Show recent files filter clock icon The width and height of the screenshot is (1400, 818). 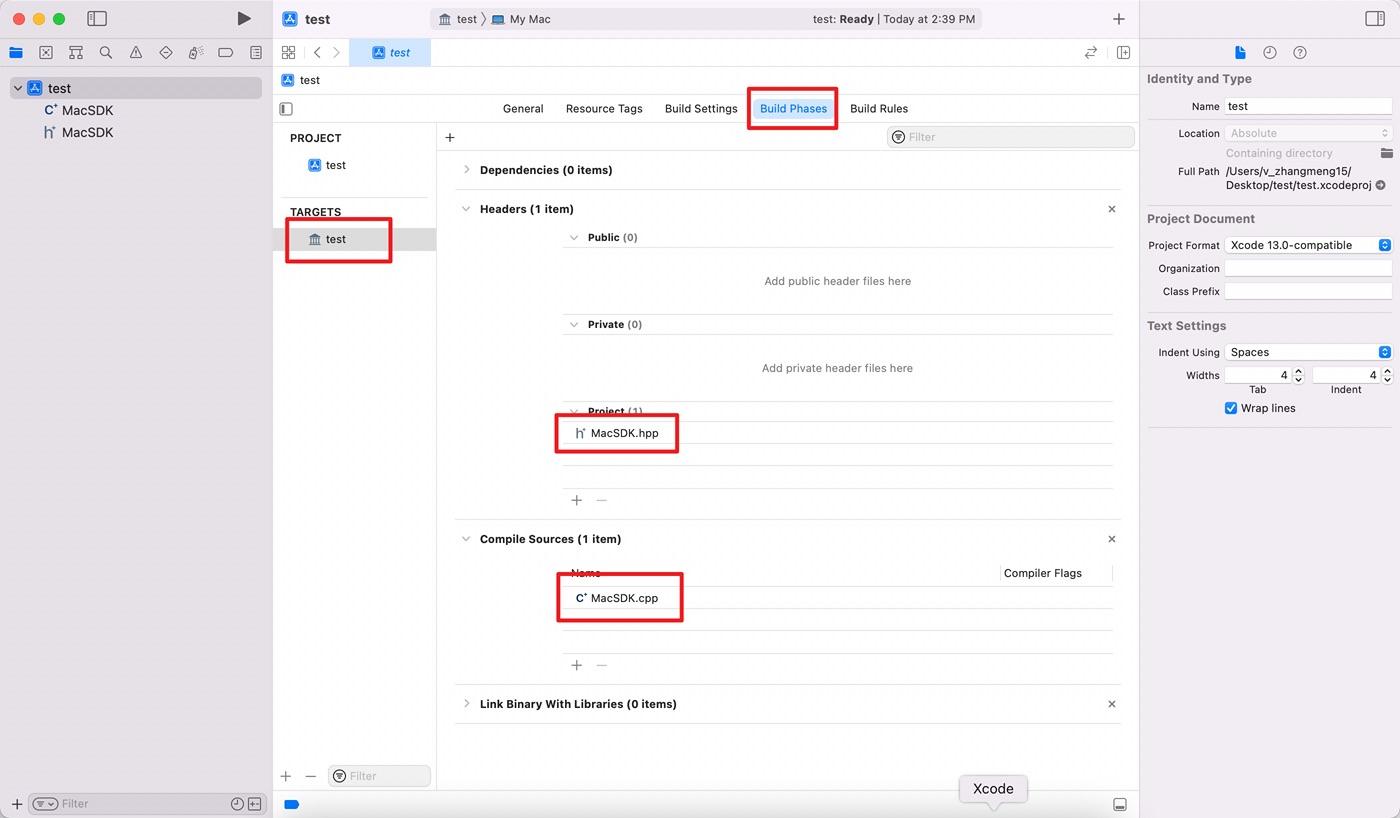(x=237, y=804)
